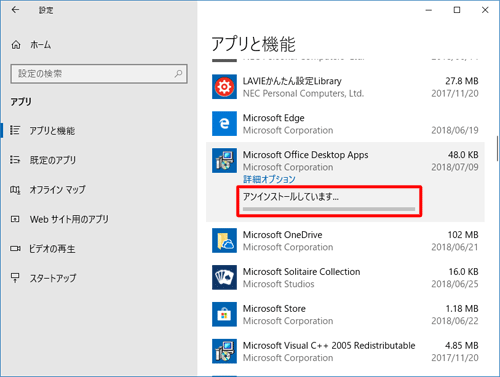Open ホーム in the sidebar
Image resolution: width=500 pixels, height=377 pixels.
[41, 45]
